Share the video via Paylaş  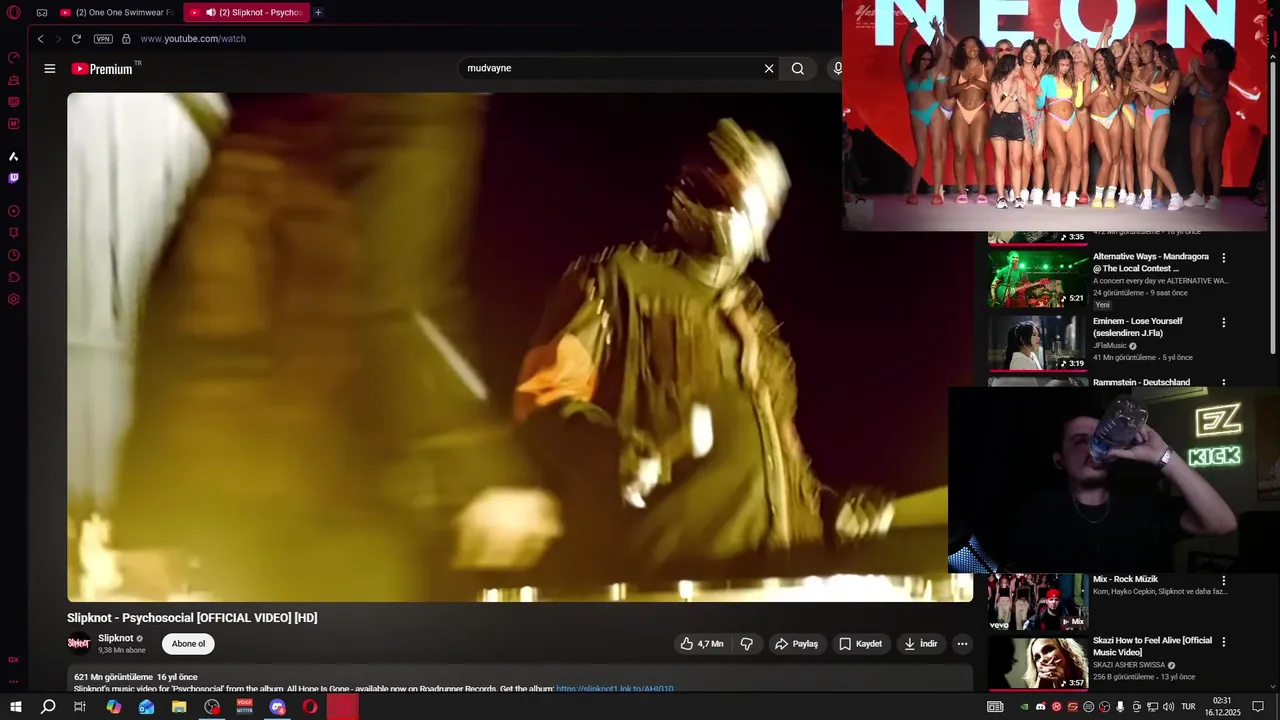coord(797,644)
